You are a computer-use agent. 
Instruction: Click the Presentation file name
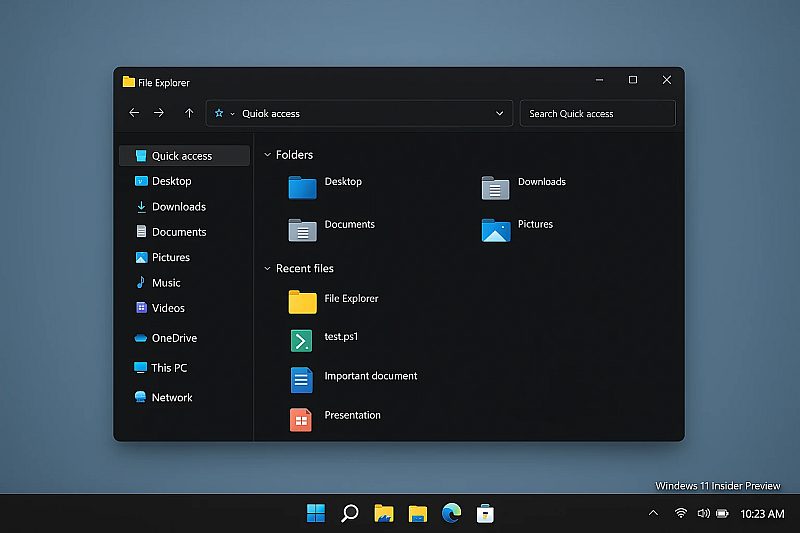[x=353, y=415]
